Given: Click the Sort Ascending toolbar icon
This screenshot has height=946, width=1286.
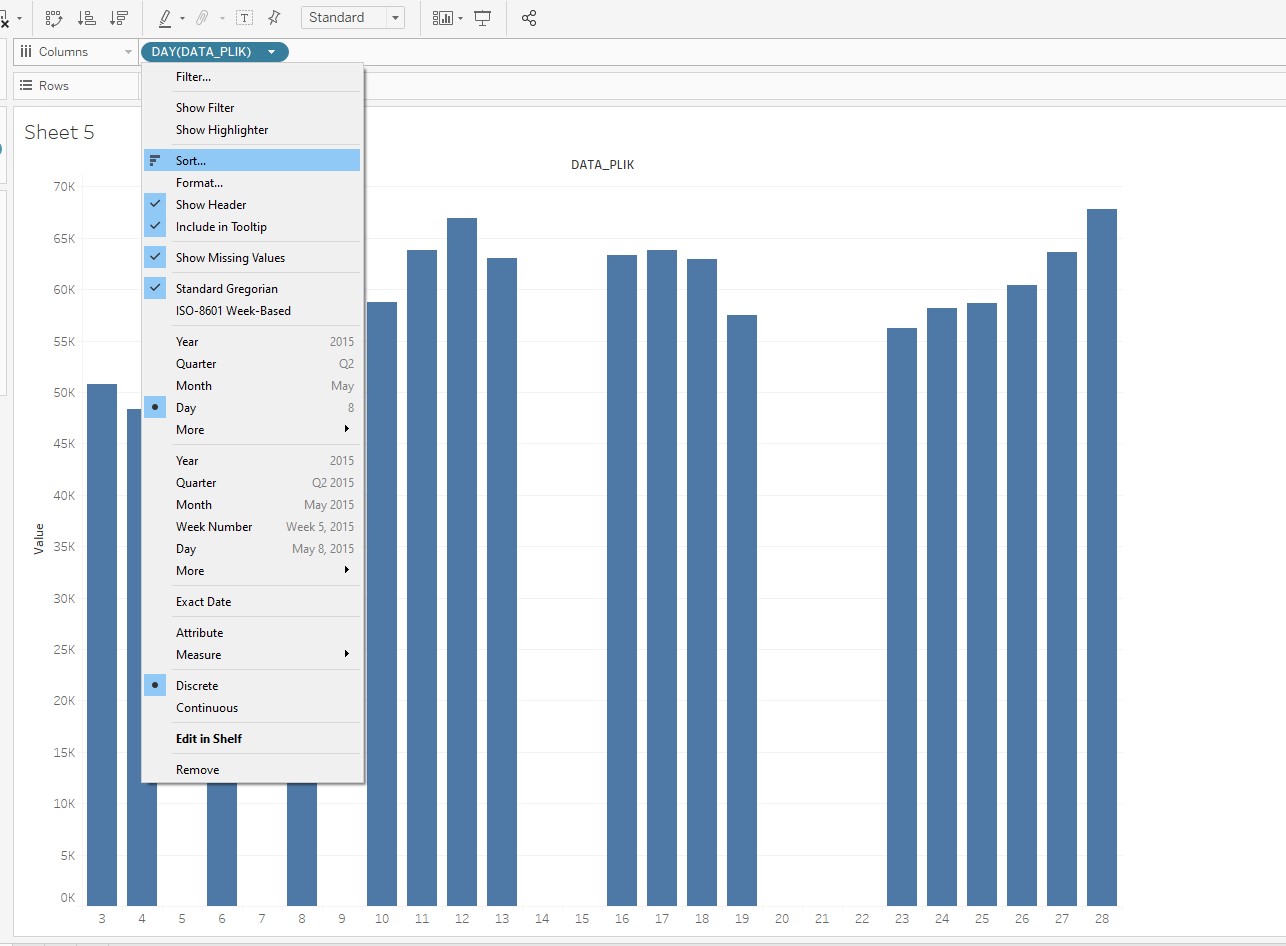Looking at the screenshot, I should [x=87, y=18].
